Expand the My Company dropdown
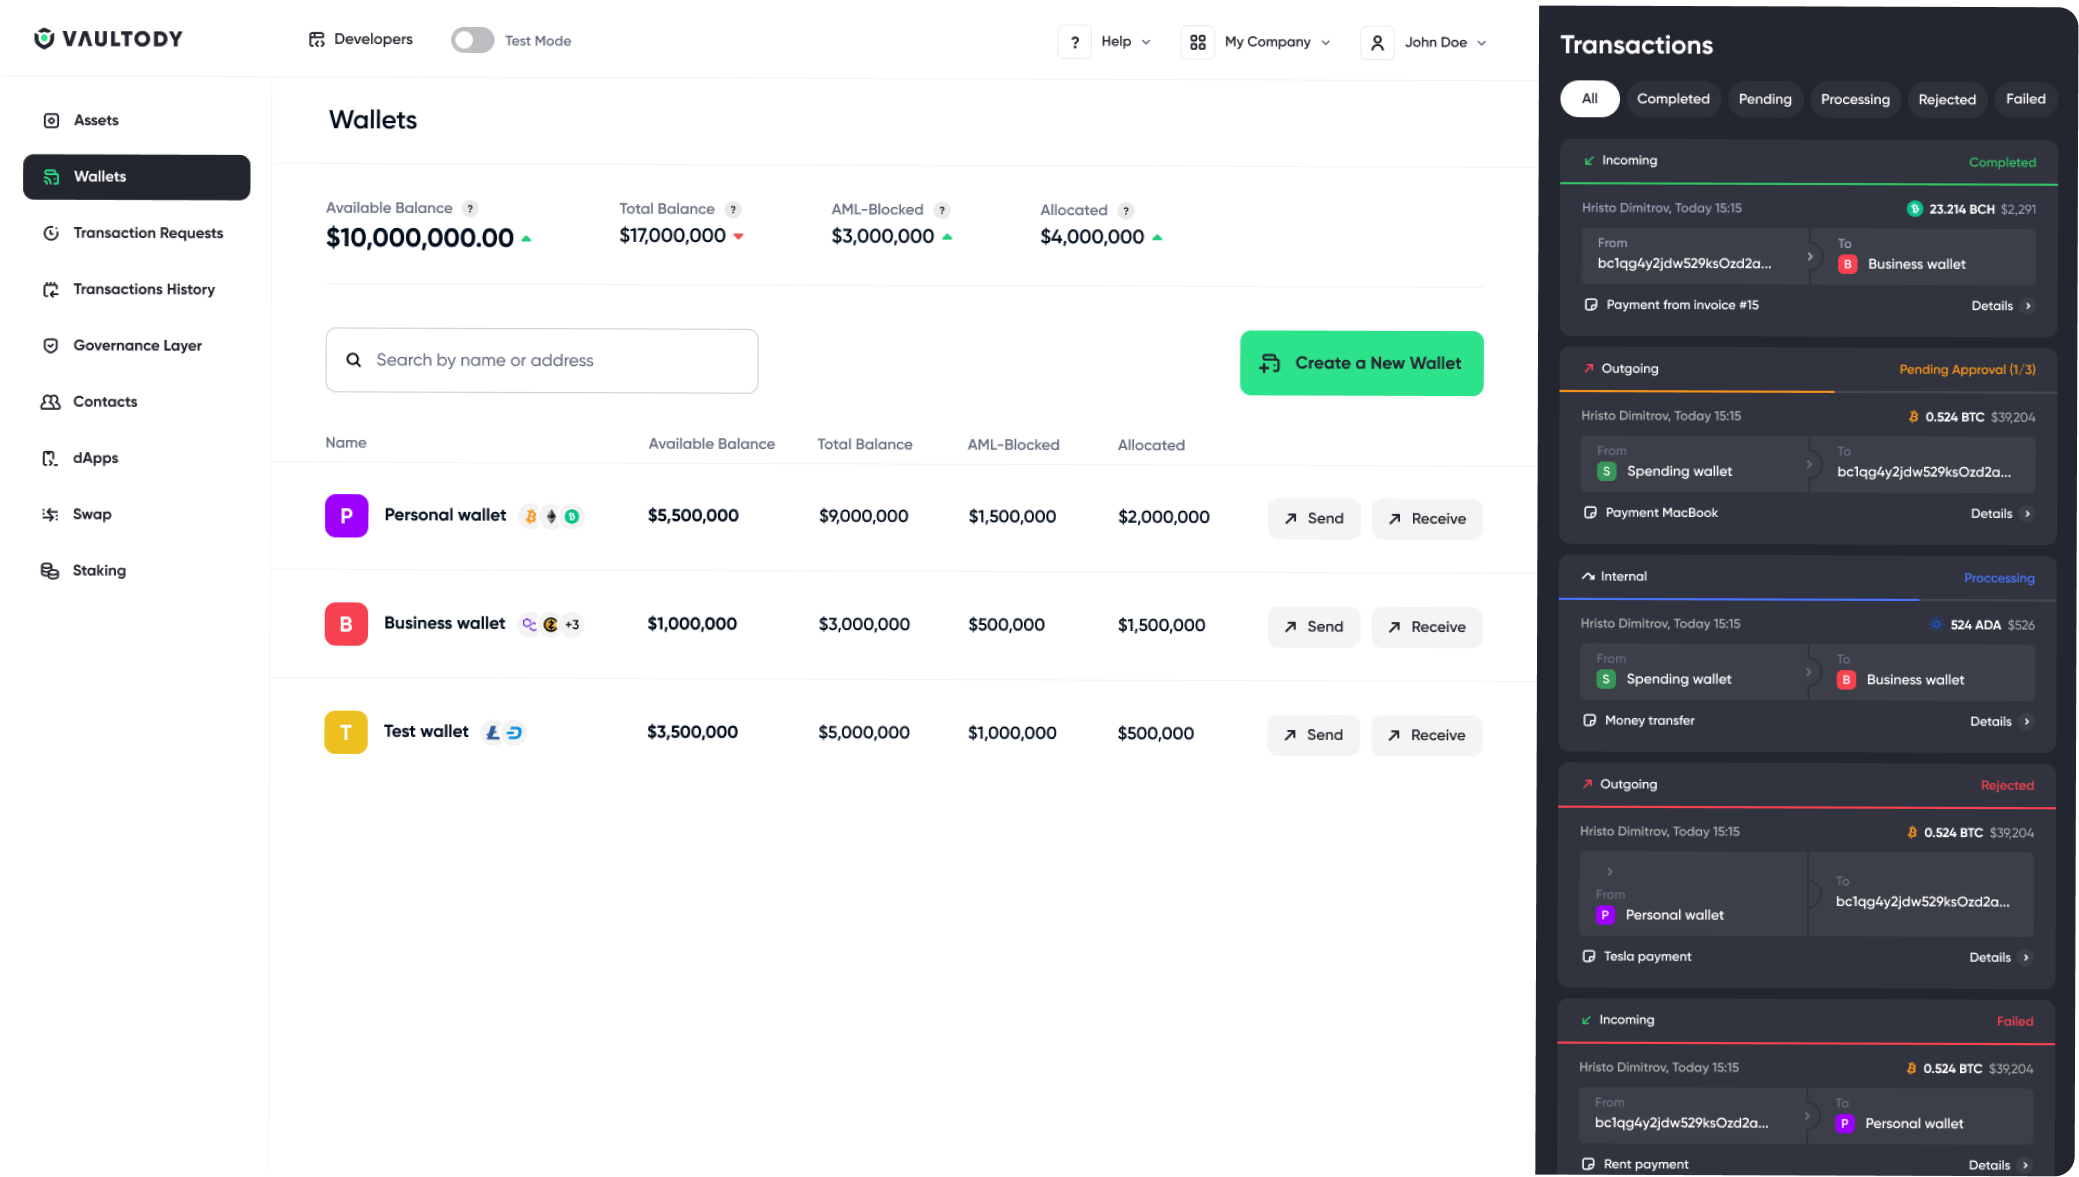 1326,42
